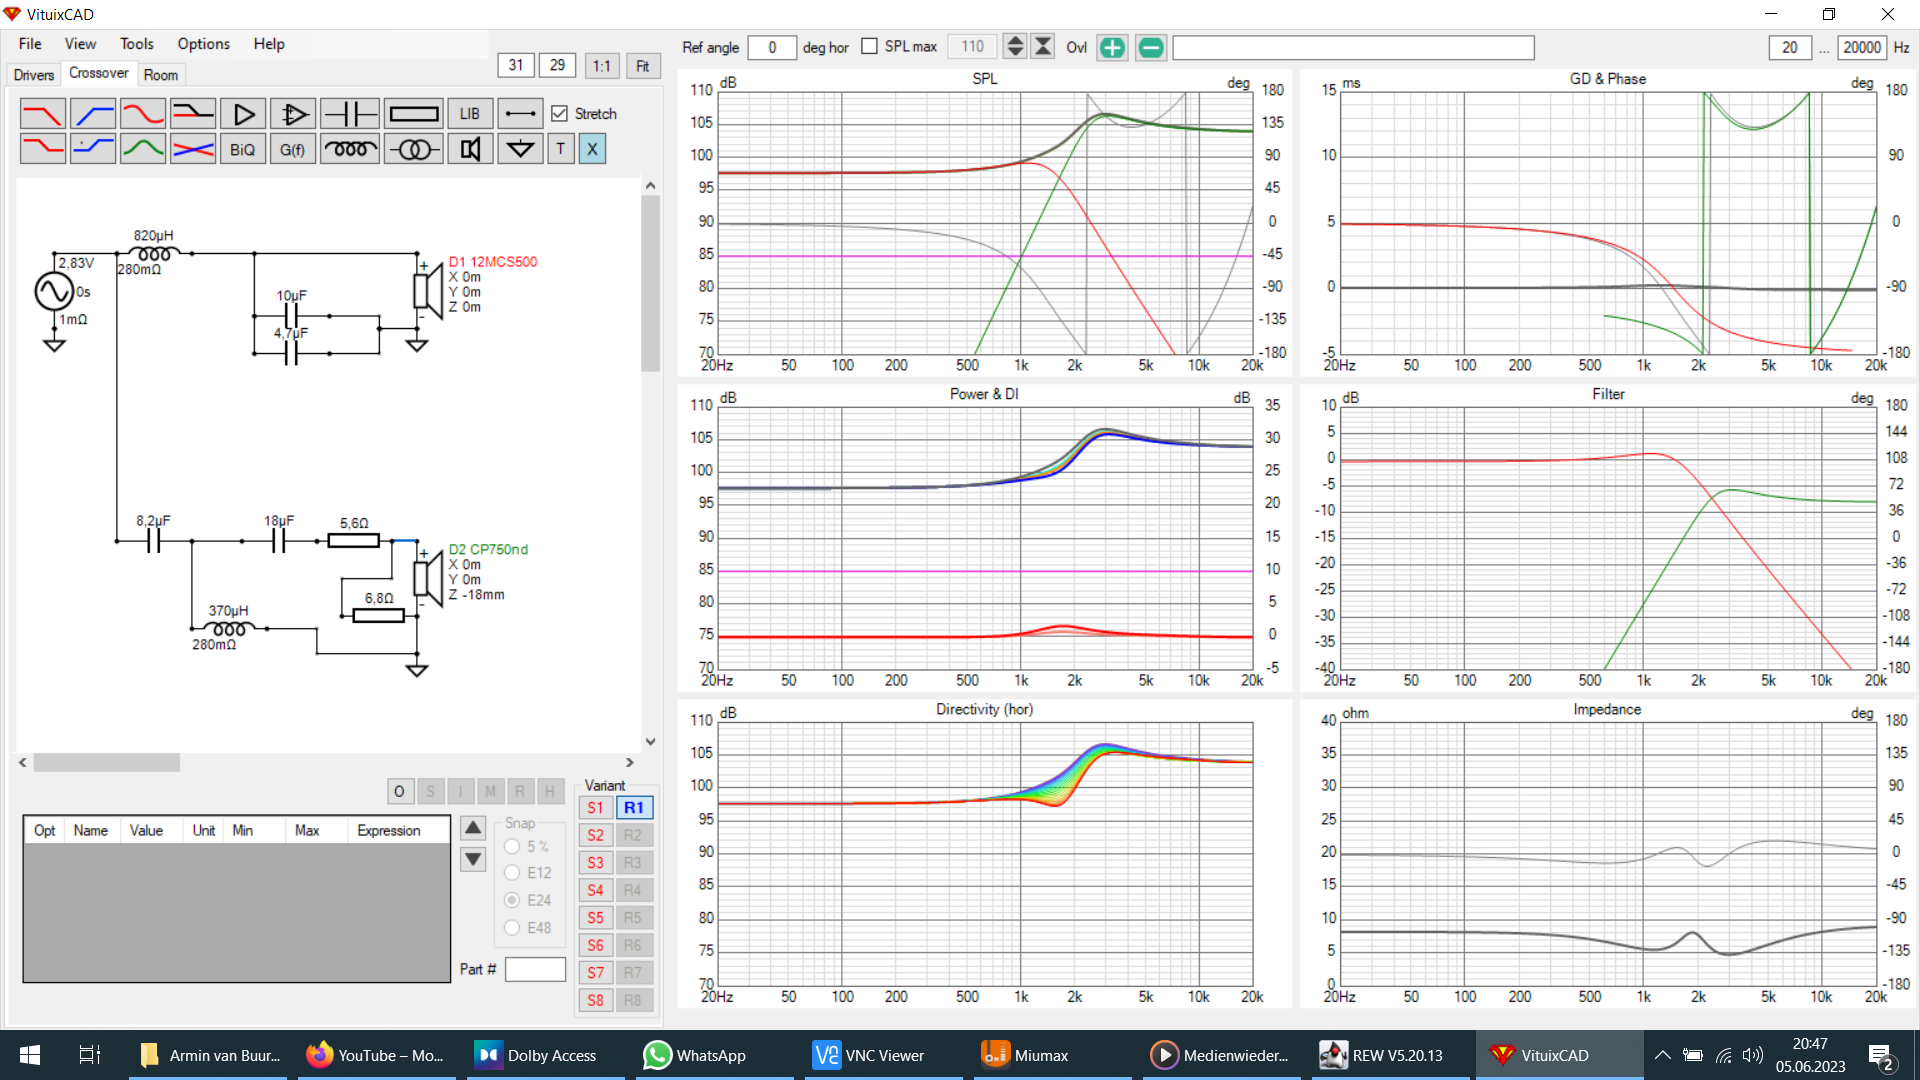Insert a resistor component
The height and width of the screenshot is (1080, 1920).
coord(413,114)
